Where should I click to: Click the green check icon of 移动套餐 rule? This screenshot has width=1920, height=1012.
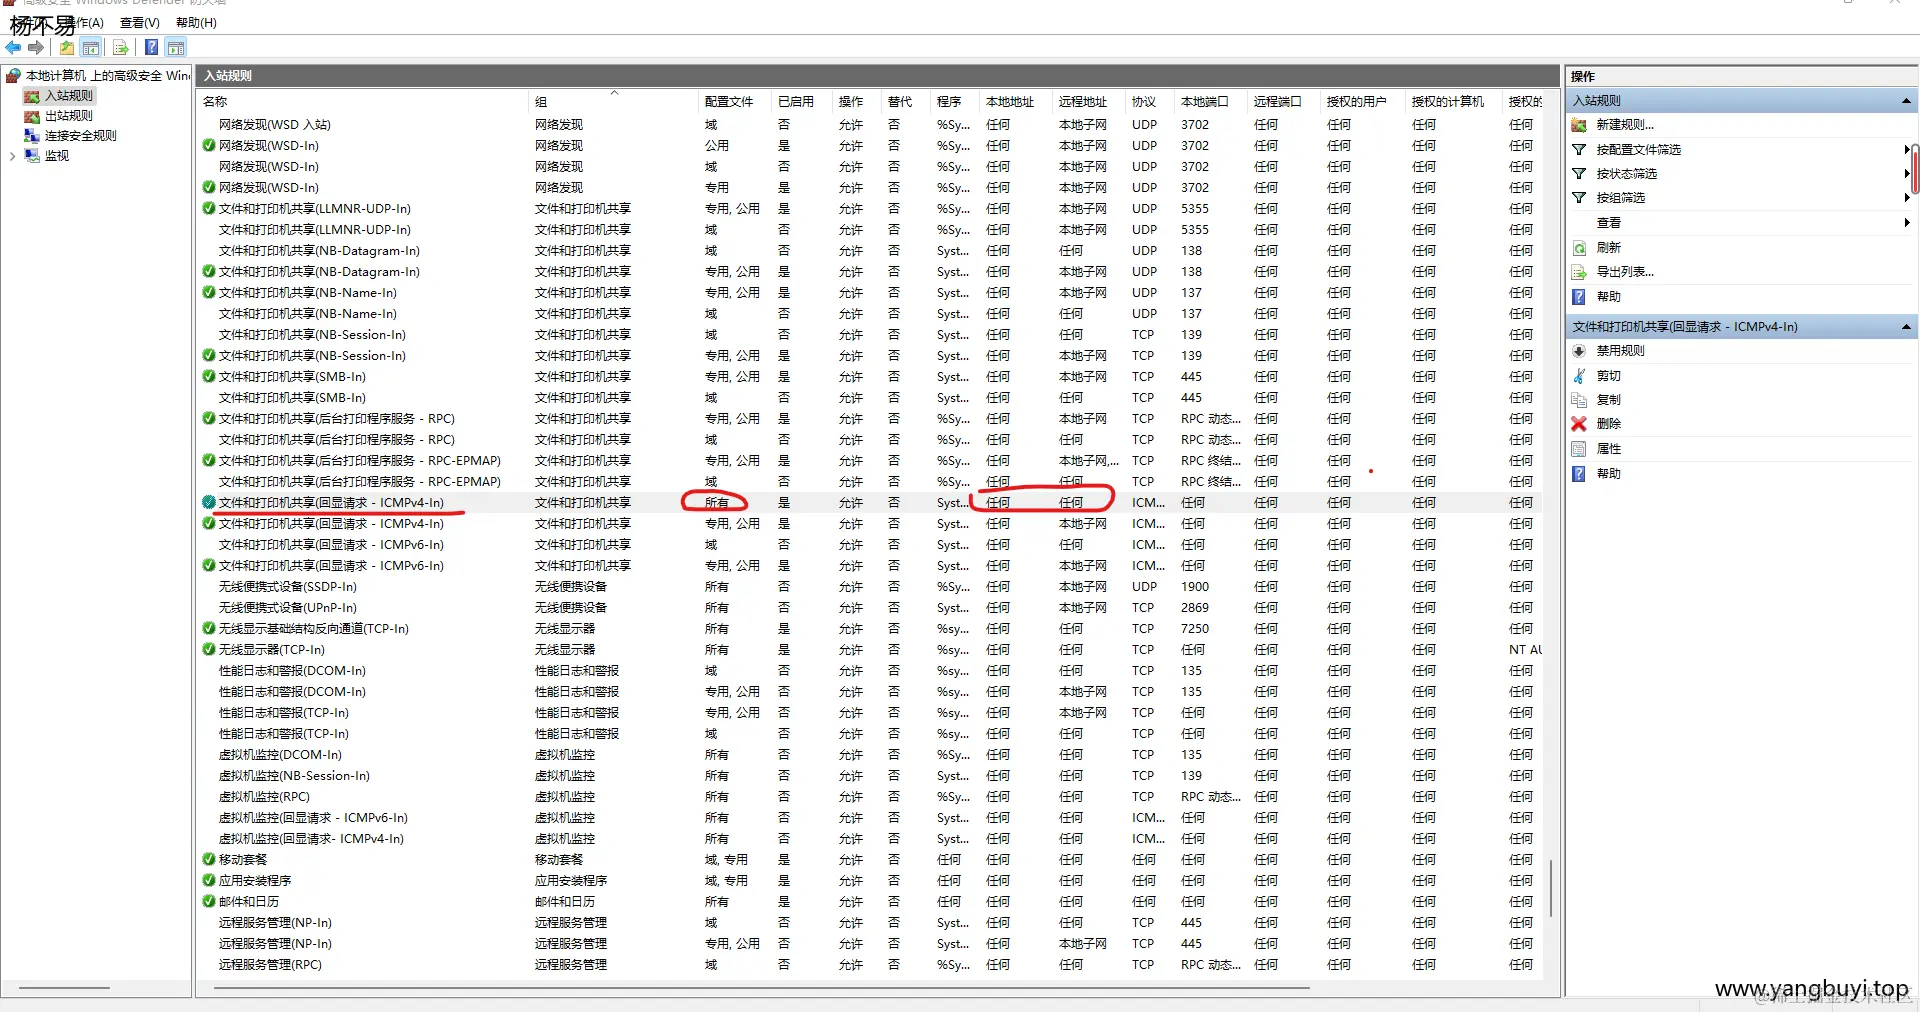click(209, 859)
